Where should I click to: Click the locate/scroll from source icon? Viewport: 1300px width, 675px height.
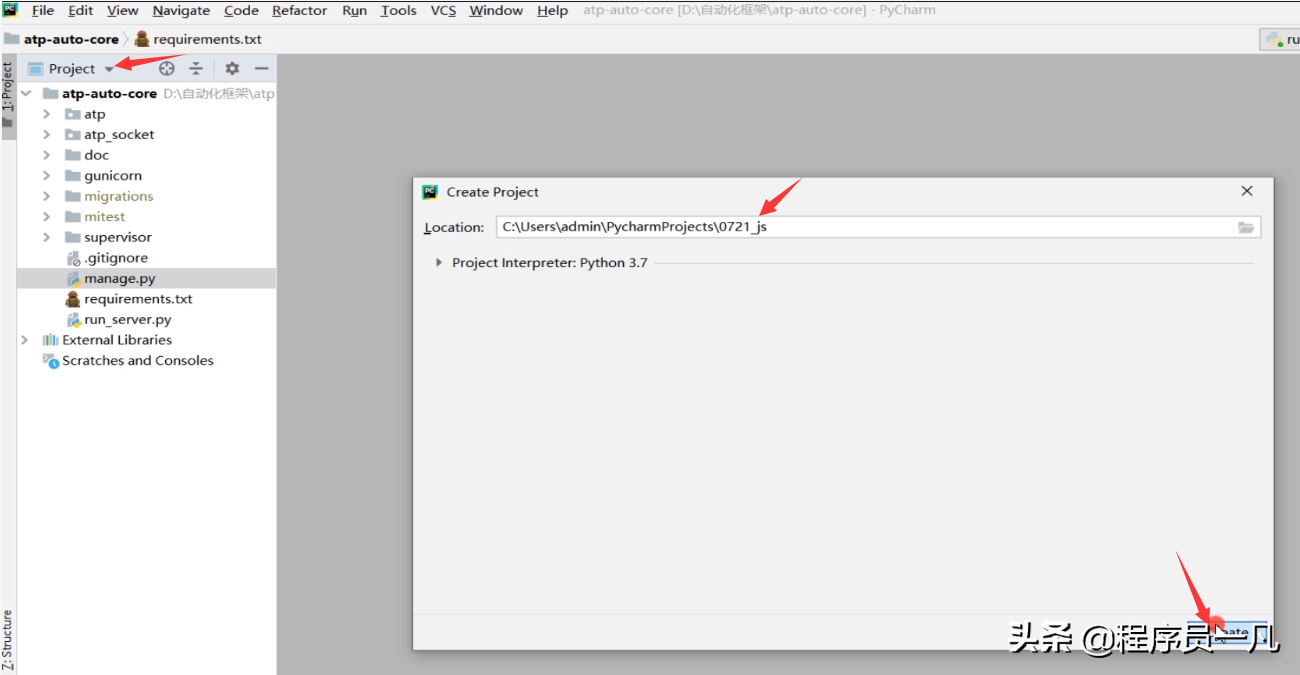[x=167, y=68]
